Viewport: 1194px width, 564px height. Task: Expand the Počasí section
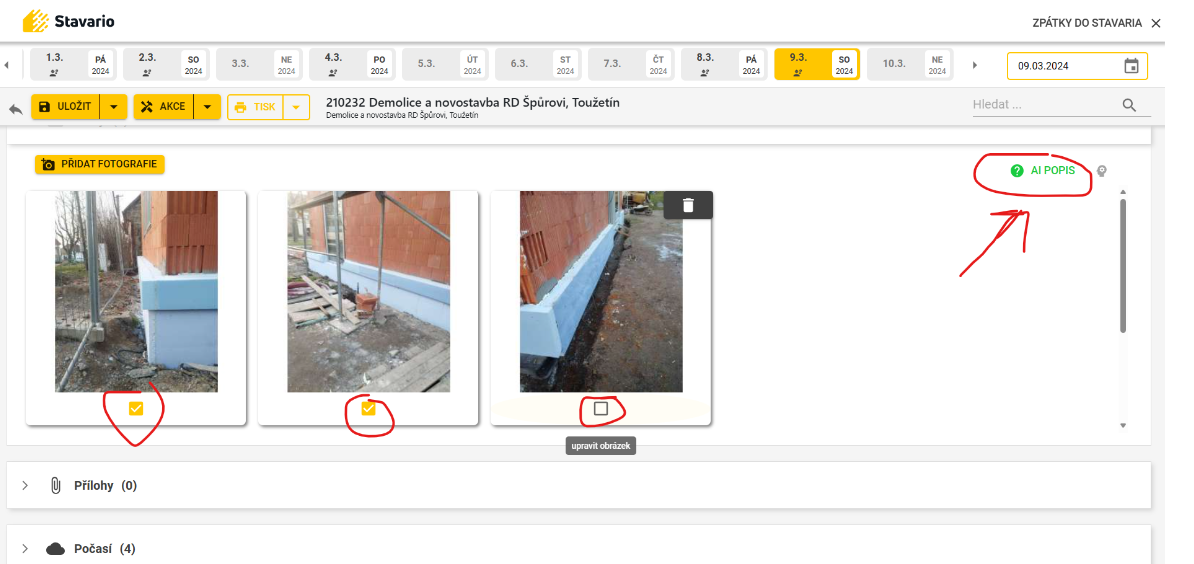click(x=25, y=548)
